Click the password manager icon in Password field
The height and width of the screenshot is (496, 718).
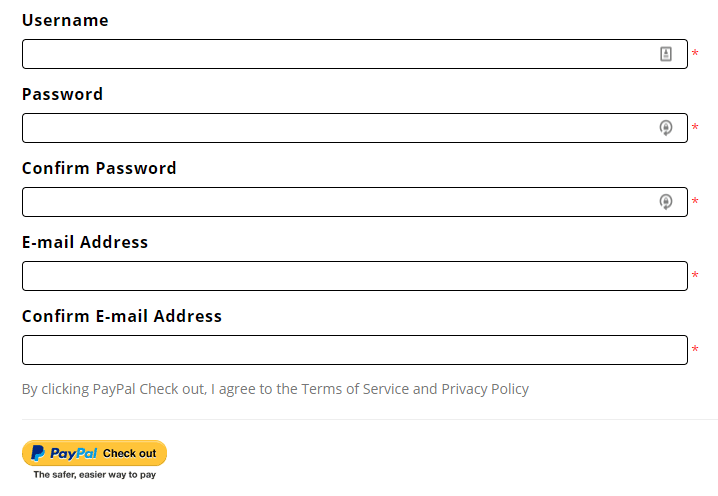(666, 128)
